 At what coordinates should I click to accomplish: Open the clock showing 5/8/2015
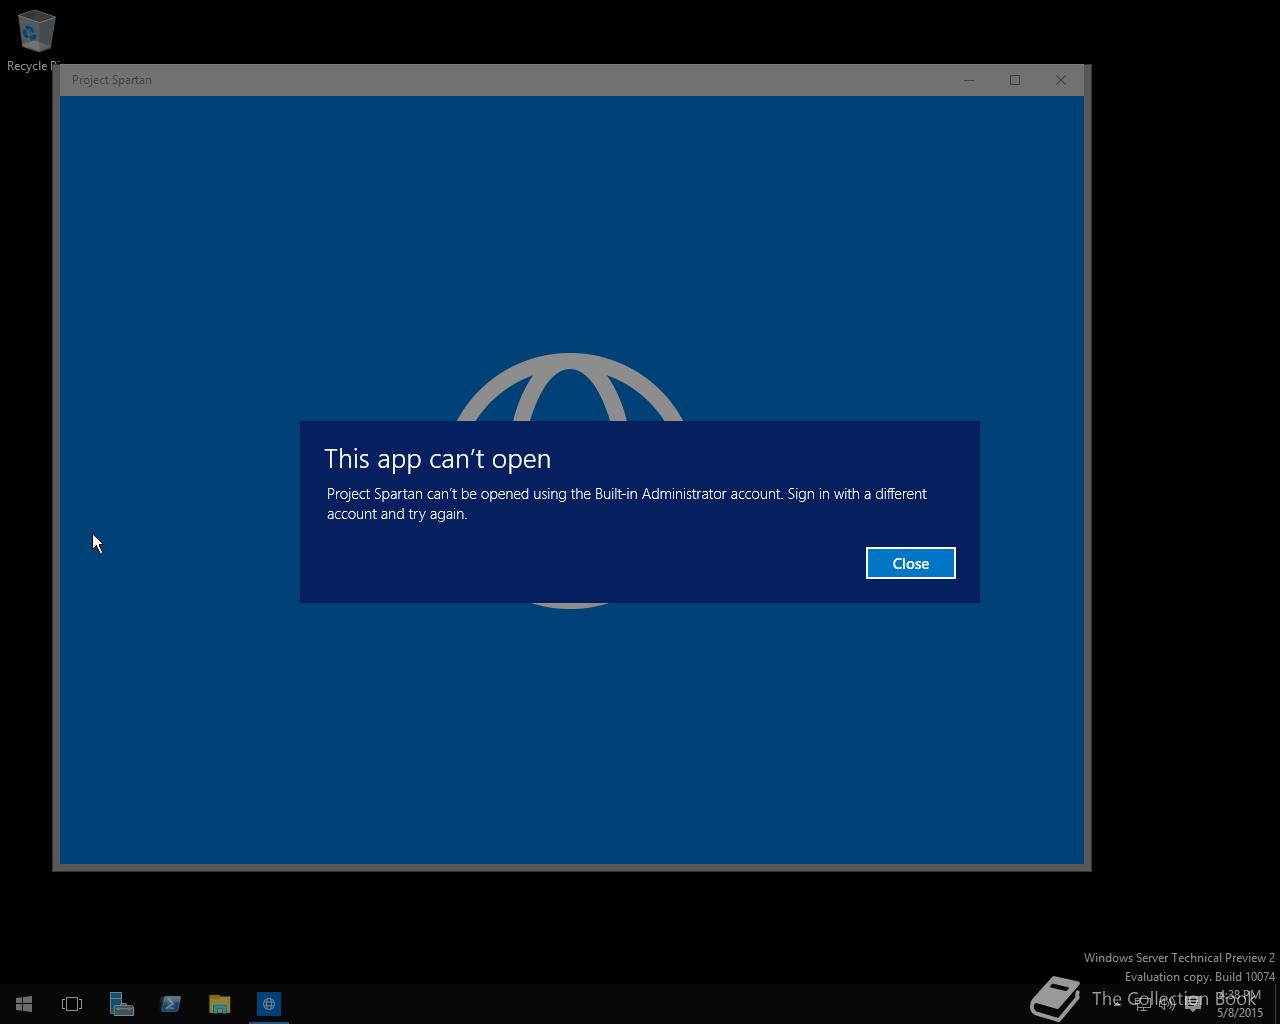[1239, 1004]
